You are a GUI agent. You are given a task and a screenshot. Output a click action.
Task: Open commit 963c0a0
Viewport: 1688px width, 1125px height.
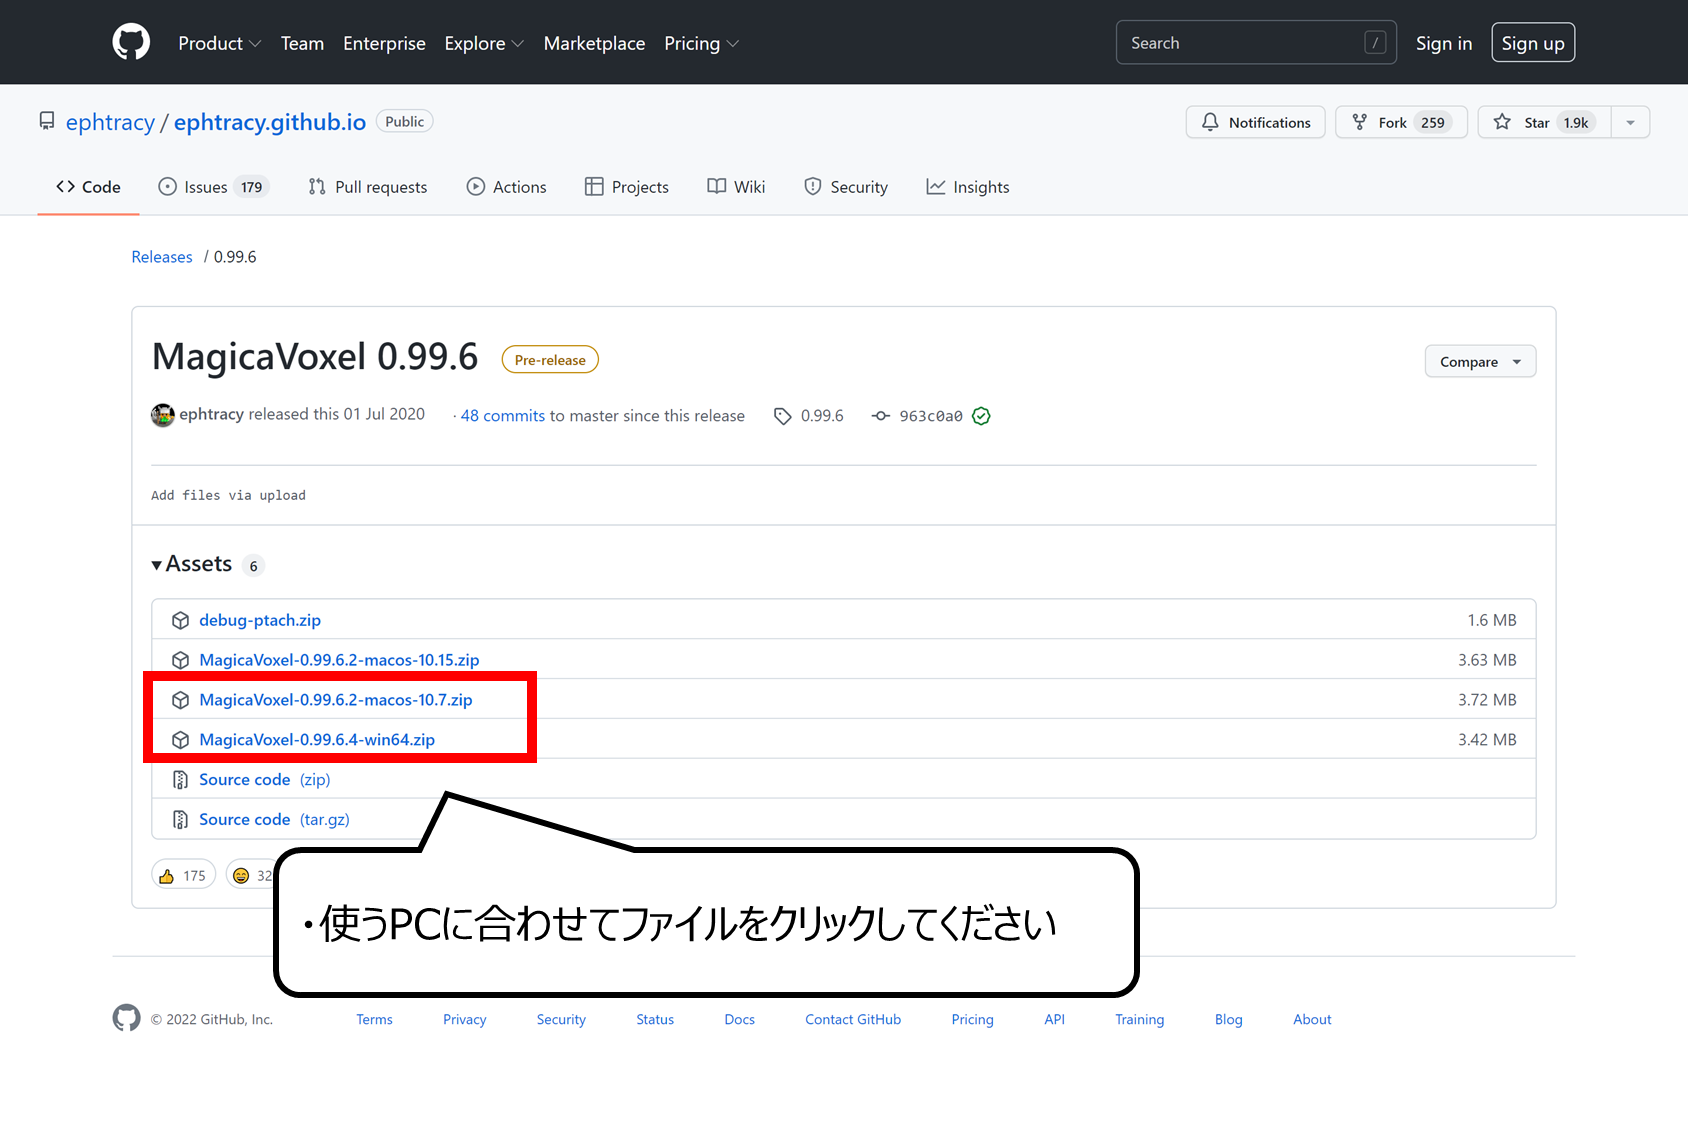point(931,416)
